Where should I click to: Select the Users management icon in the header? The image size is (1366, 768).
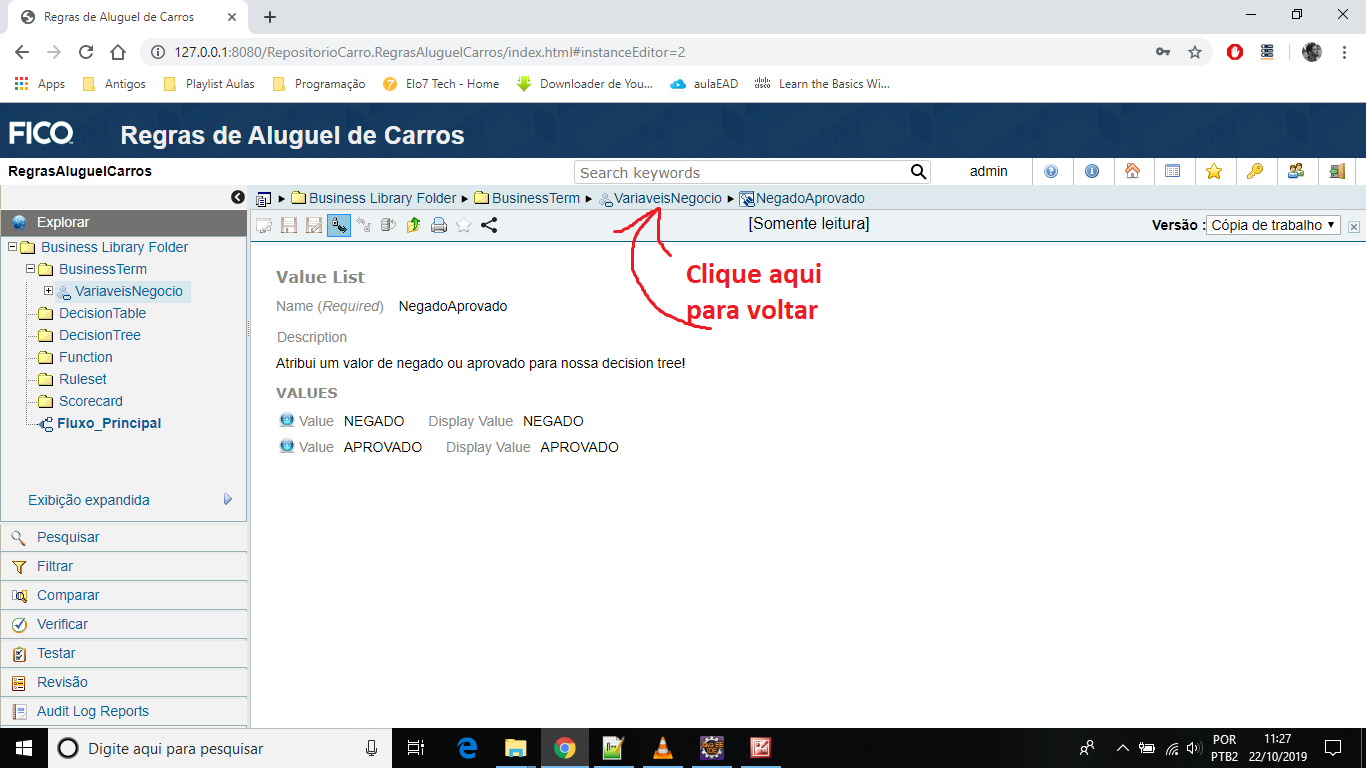(1296, 171)
